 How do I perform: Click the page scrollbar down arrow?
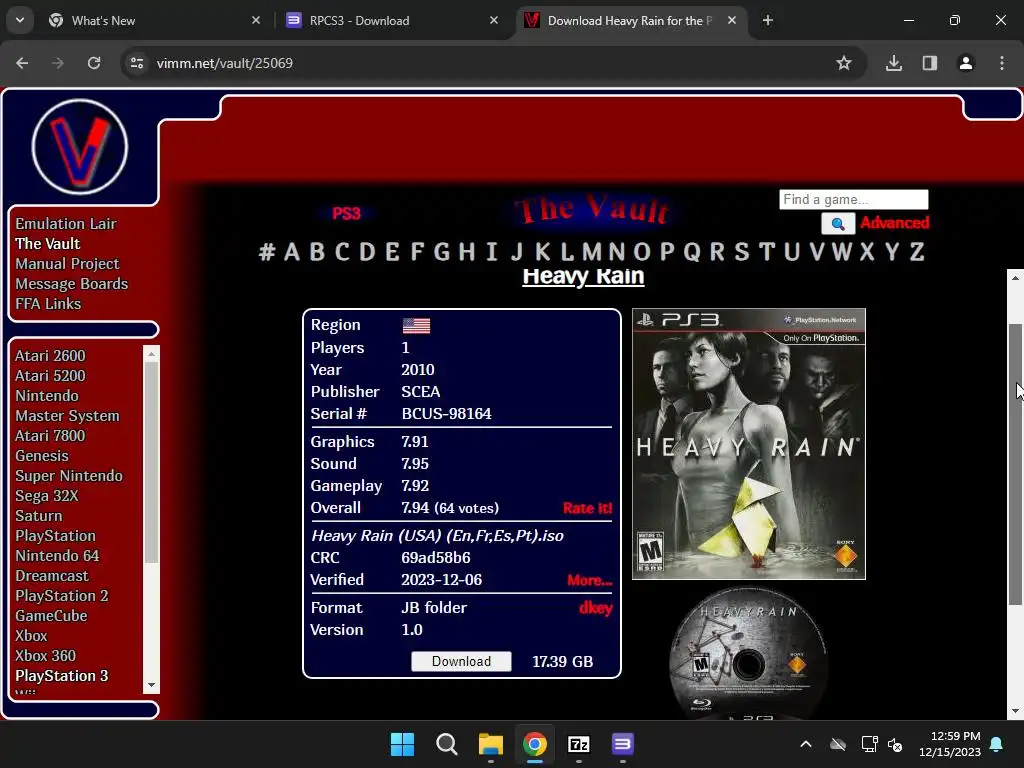pyautogui.click(x=1015, y=711)
